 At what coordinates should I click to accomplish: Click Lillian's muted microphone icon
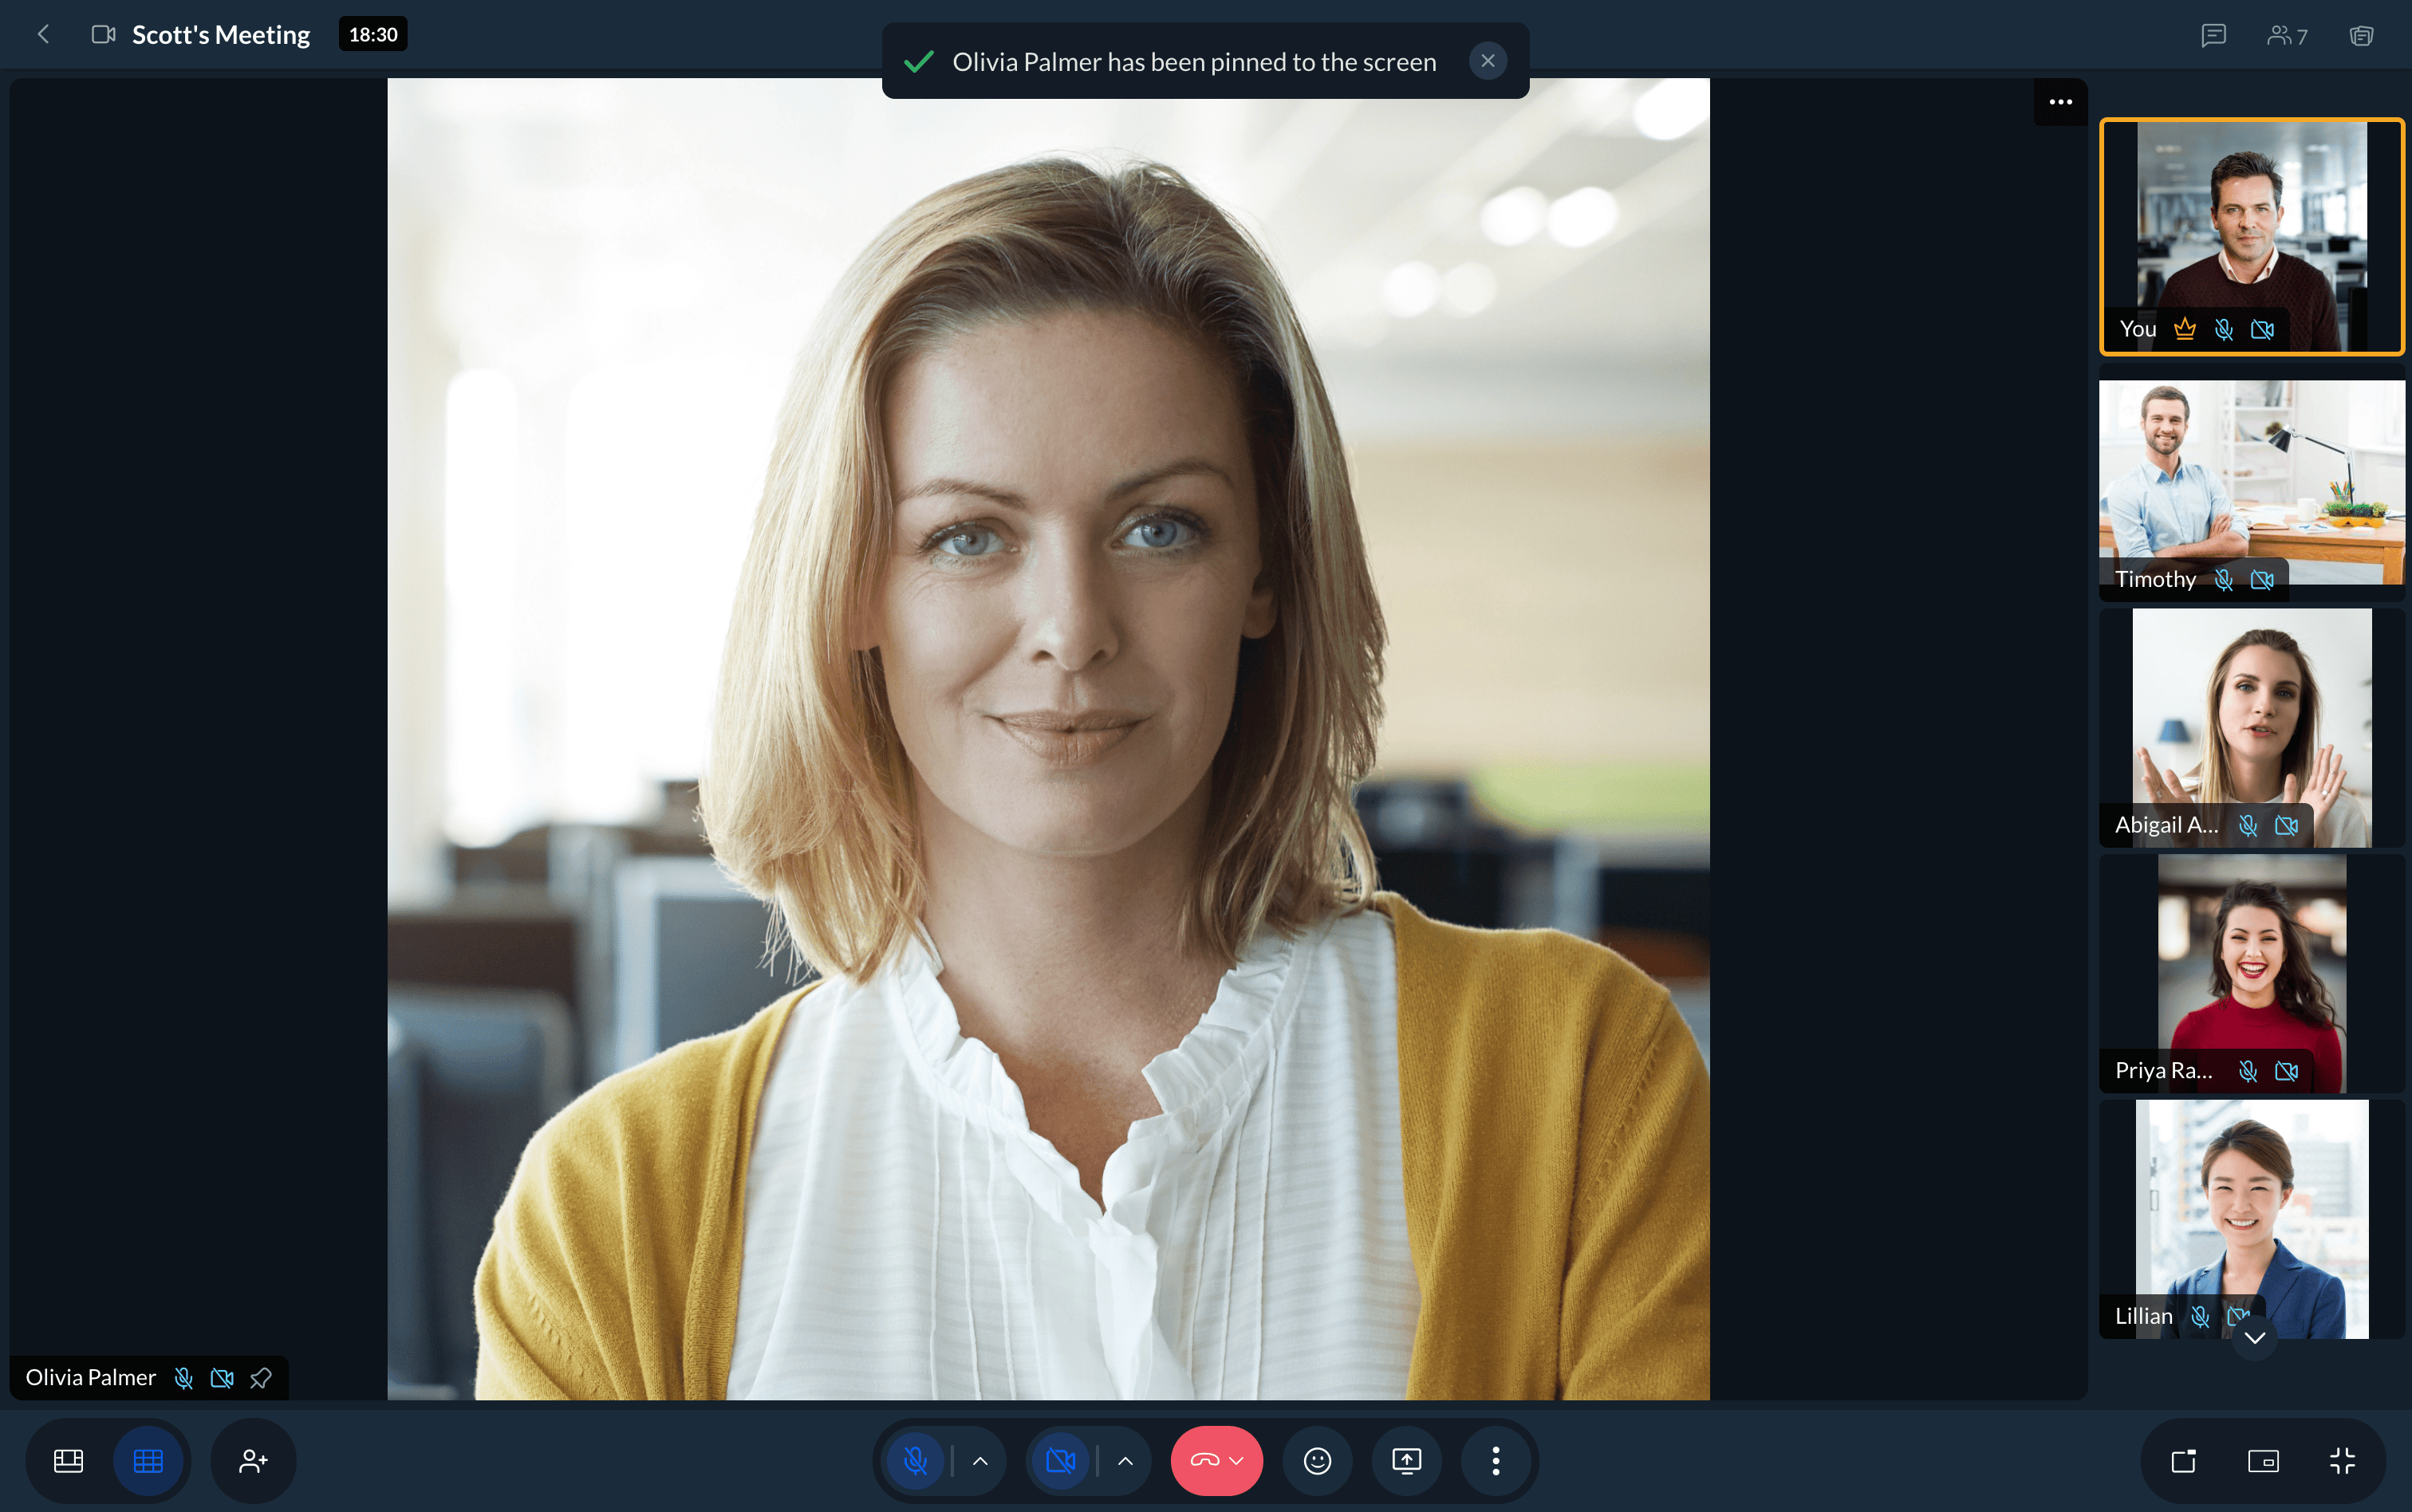point(2200,1316)
